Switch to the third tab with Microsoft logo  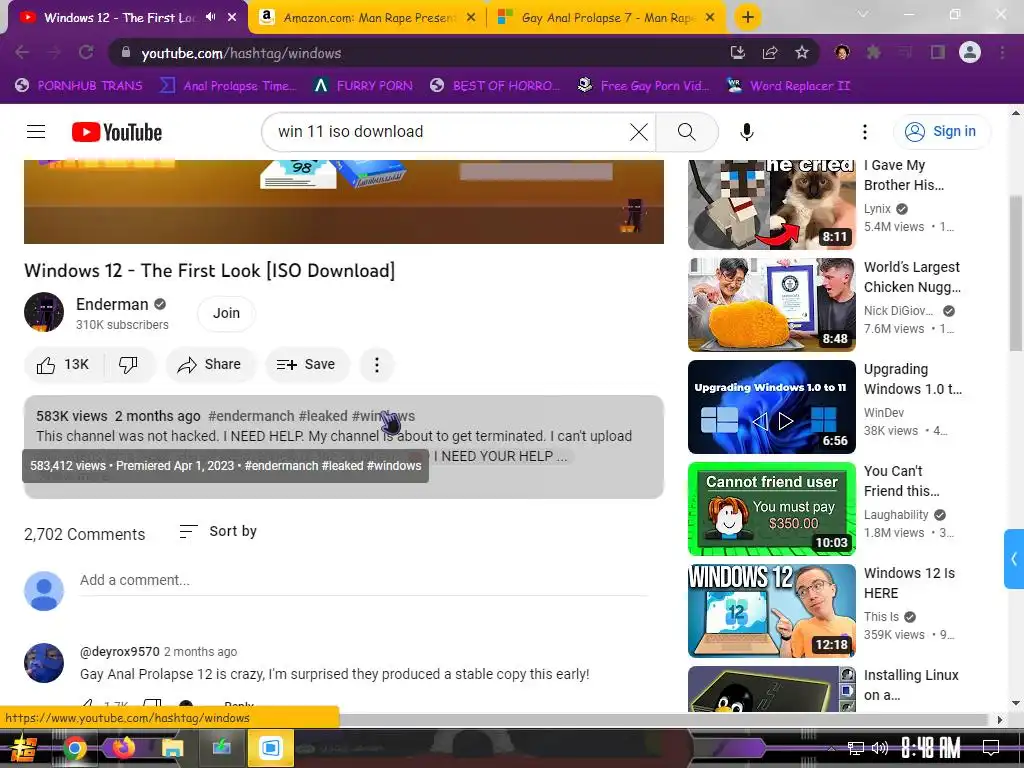606,18
